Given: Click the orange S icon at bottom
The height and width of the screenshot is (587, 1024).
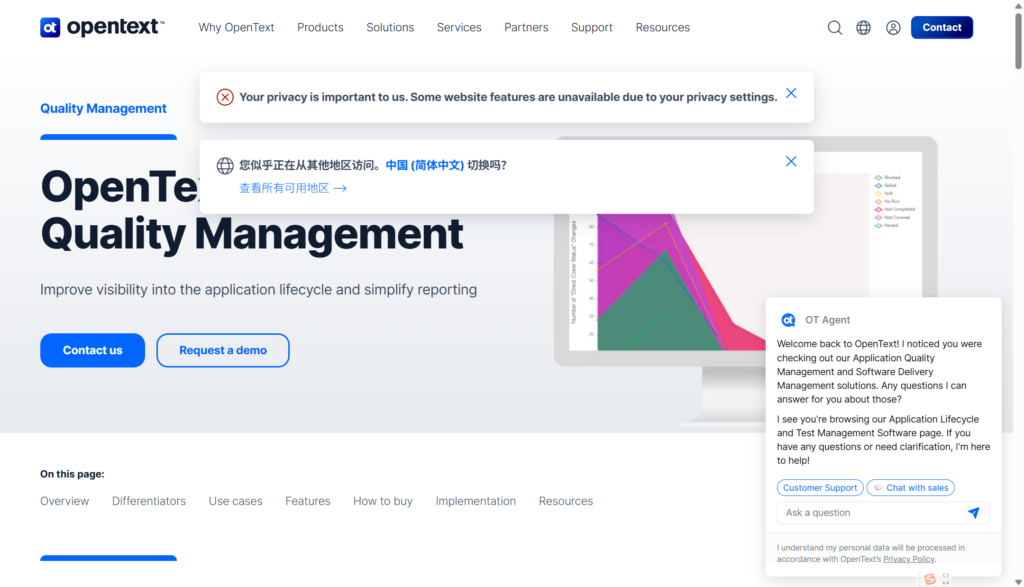Looking at the screenshot, I should pyautogui.click(x=930, y=579).
